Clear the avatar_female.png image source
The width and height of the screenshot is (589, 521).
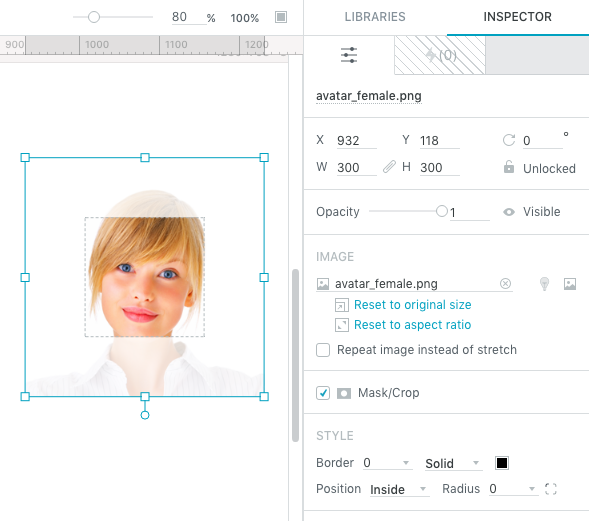[x=505, y=283]
